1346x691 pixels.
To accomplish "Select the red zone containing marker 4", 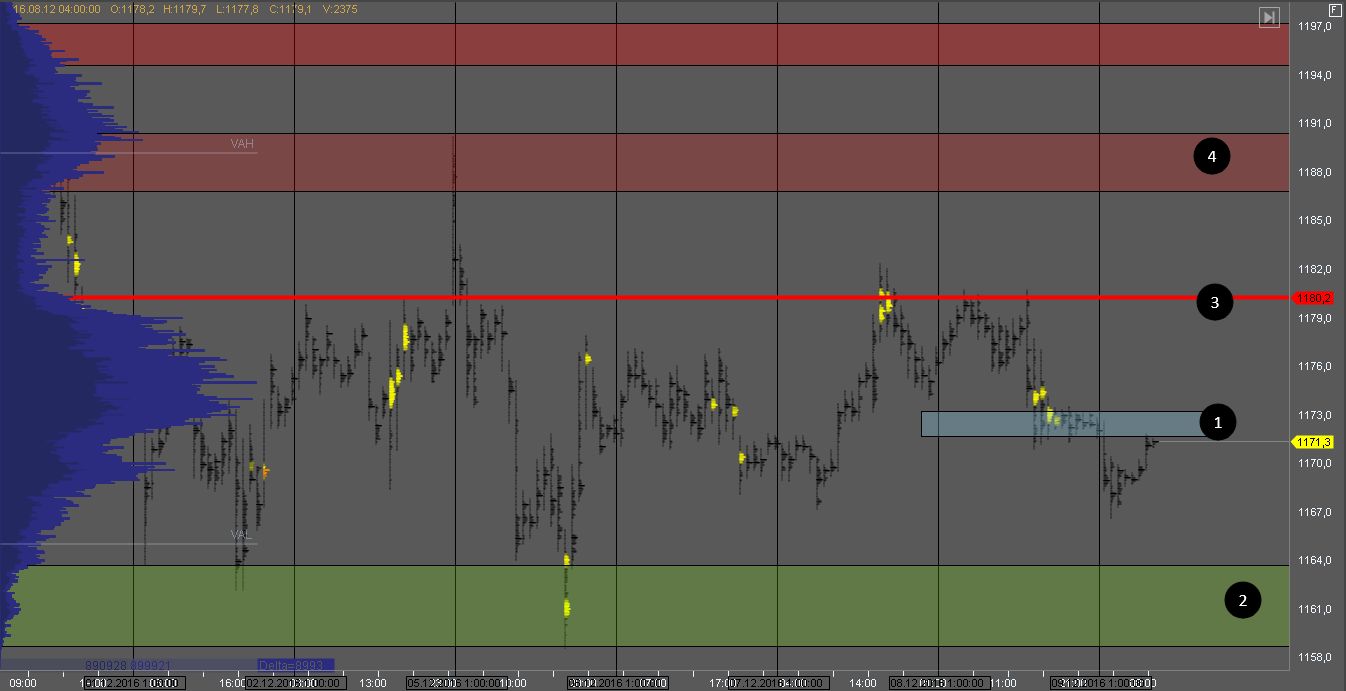I will point(640,162).
